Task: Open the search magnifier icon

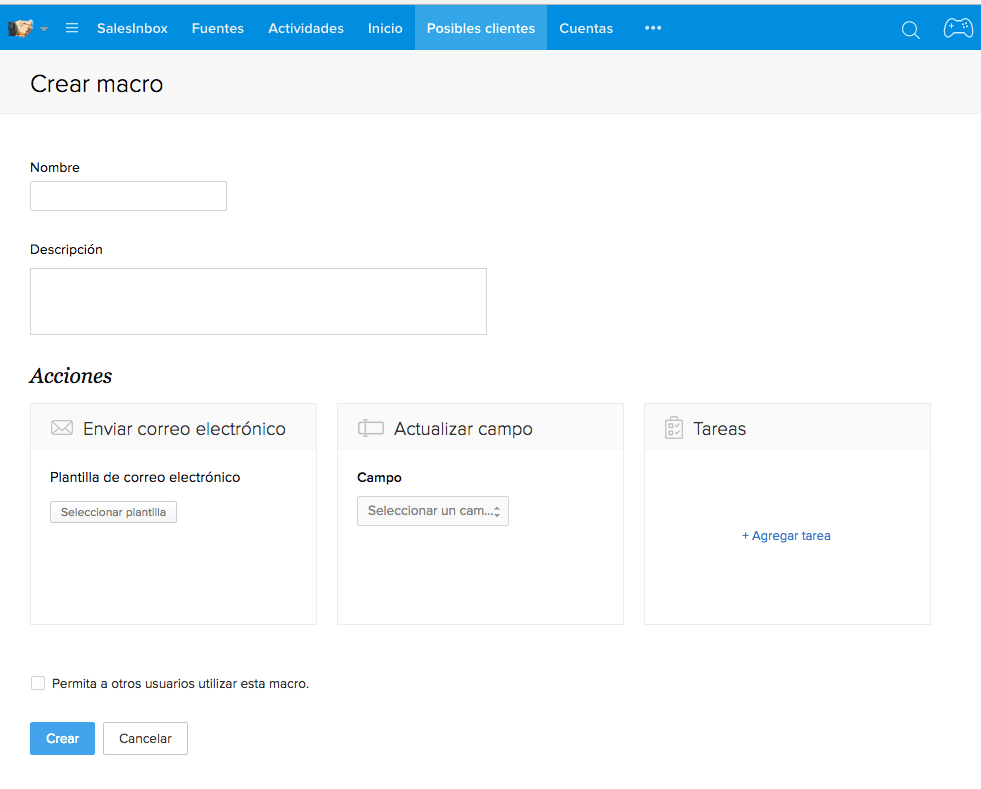Action: (910, 29)
